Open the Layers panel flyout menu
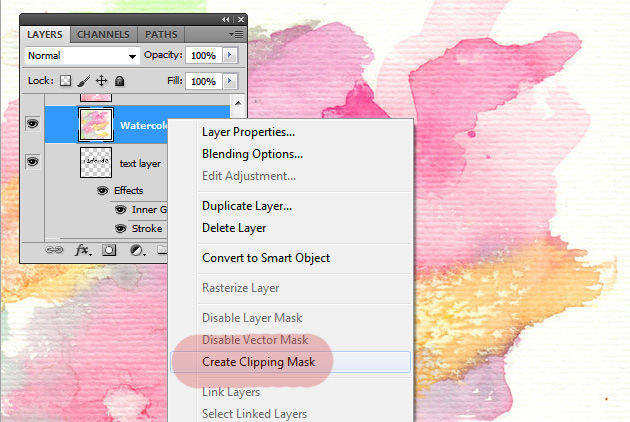Image resolution: width=630 pixels, height=422 pixels. click(236, 35)
